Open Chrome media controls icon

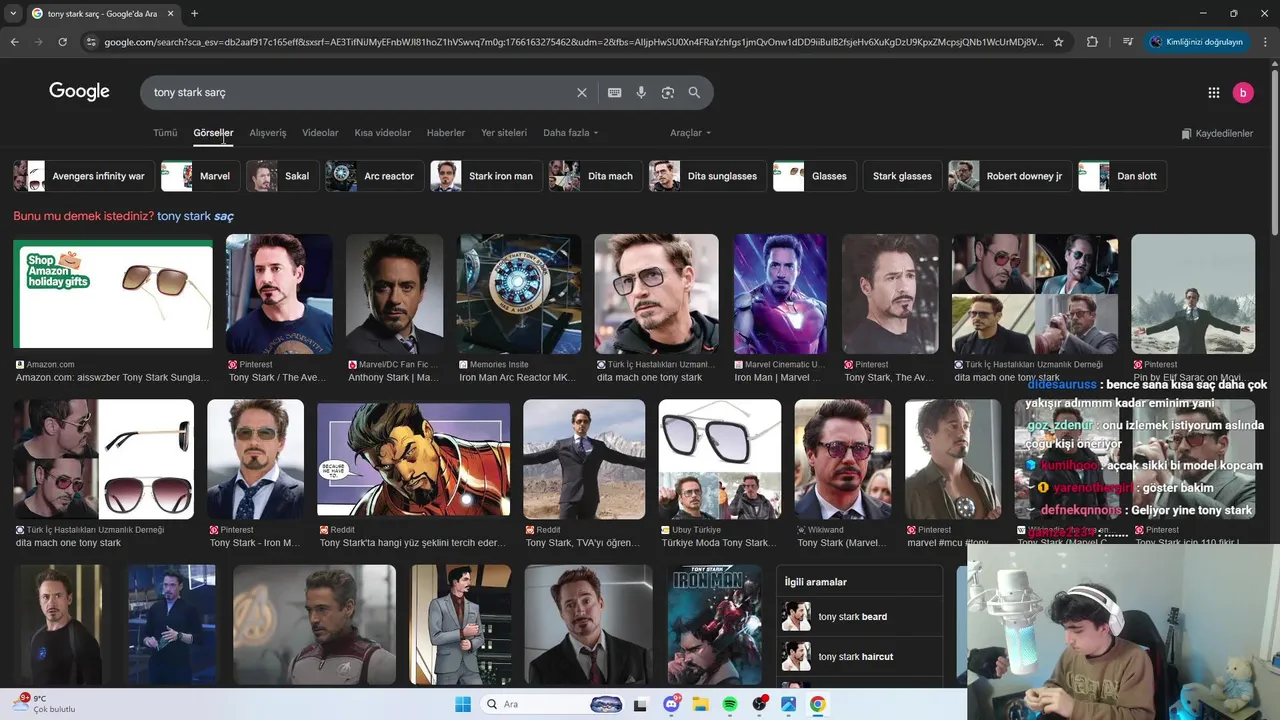pos(1127,42)
